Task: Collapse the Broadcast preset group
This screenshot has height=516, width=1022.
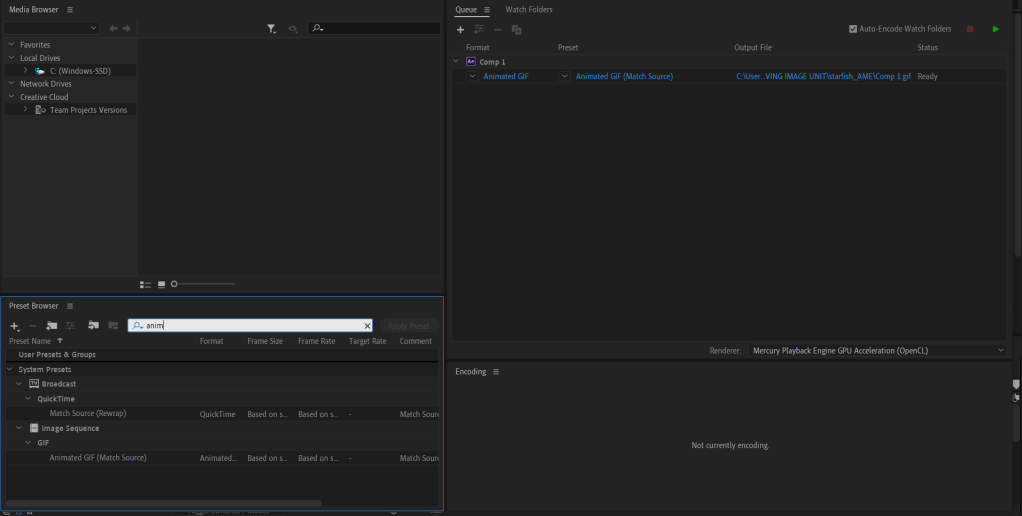Action: click(19, 384)
